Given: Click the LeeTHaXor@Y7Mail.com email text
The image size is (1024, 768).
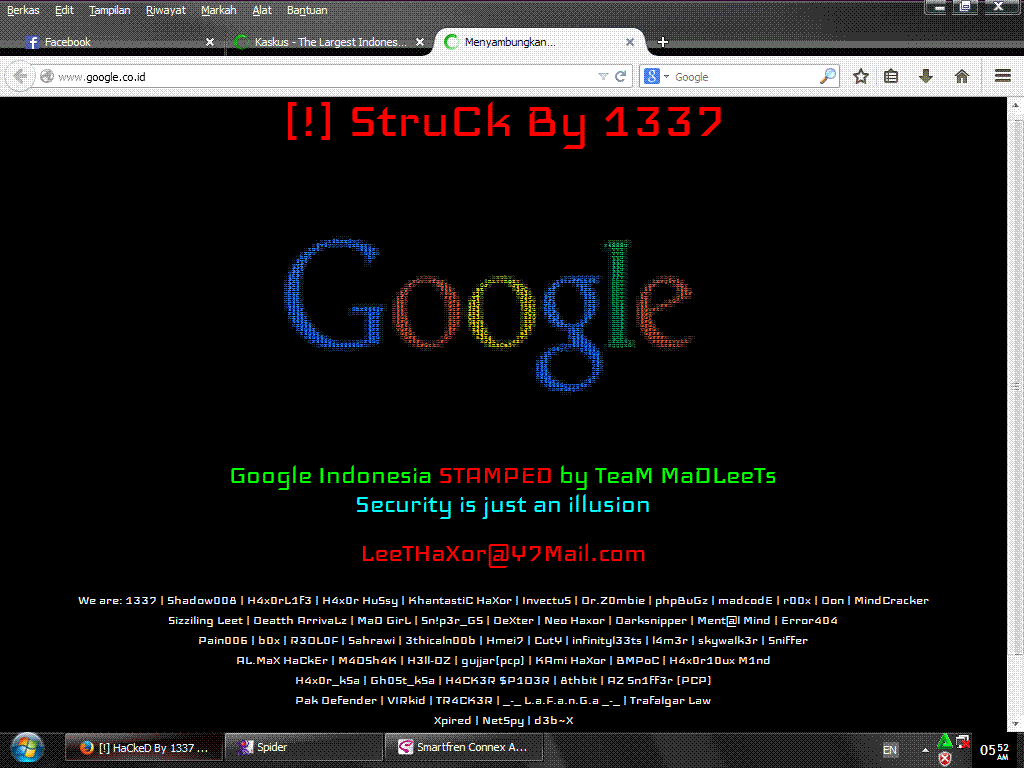Looking at the screenshot, I should [x=504, y=554].
